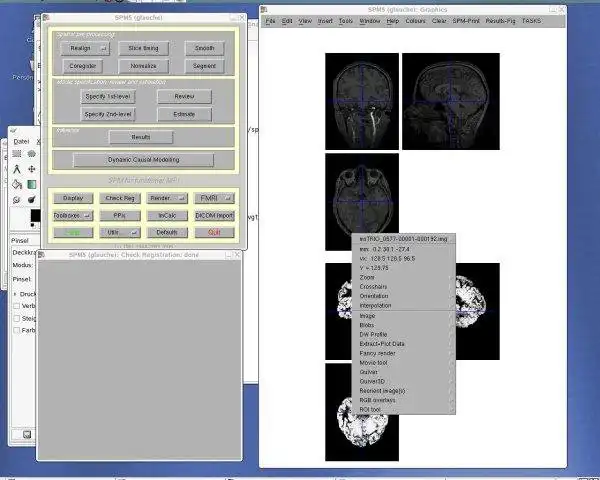Click the Check Reg button
This screenshot has height=480, width=600.
pyautogui.click(x=120, y=198)
